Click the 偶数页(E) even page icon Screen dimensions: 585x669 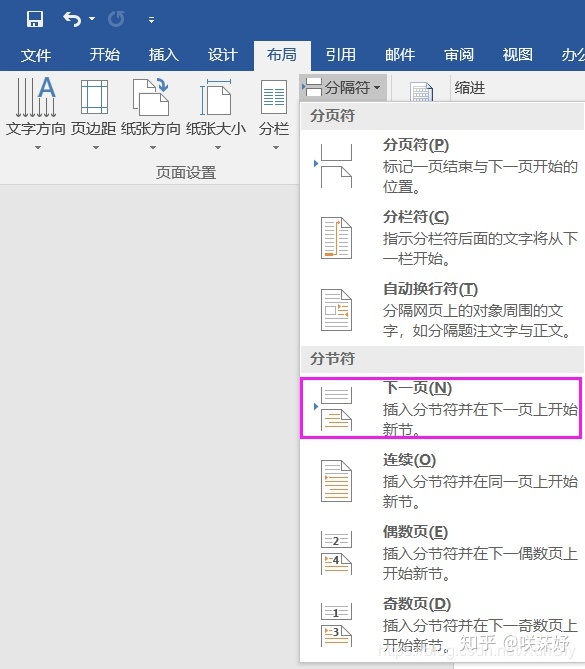336,553
